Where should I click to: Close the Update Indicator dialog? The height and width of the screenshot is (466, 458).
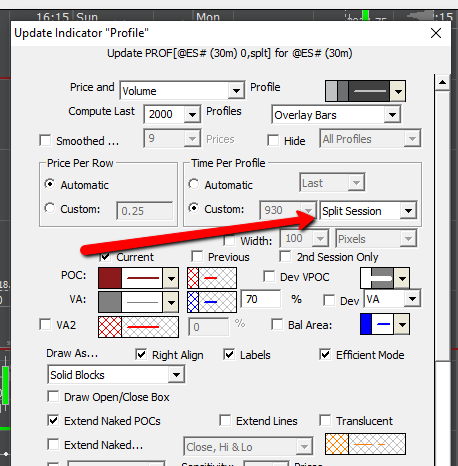pos(436,33)
